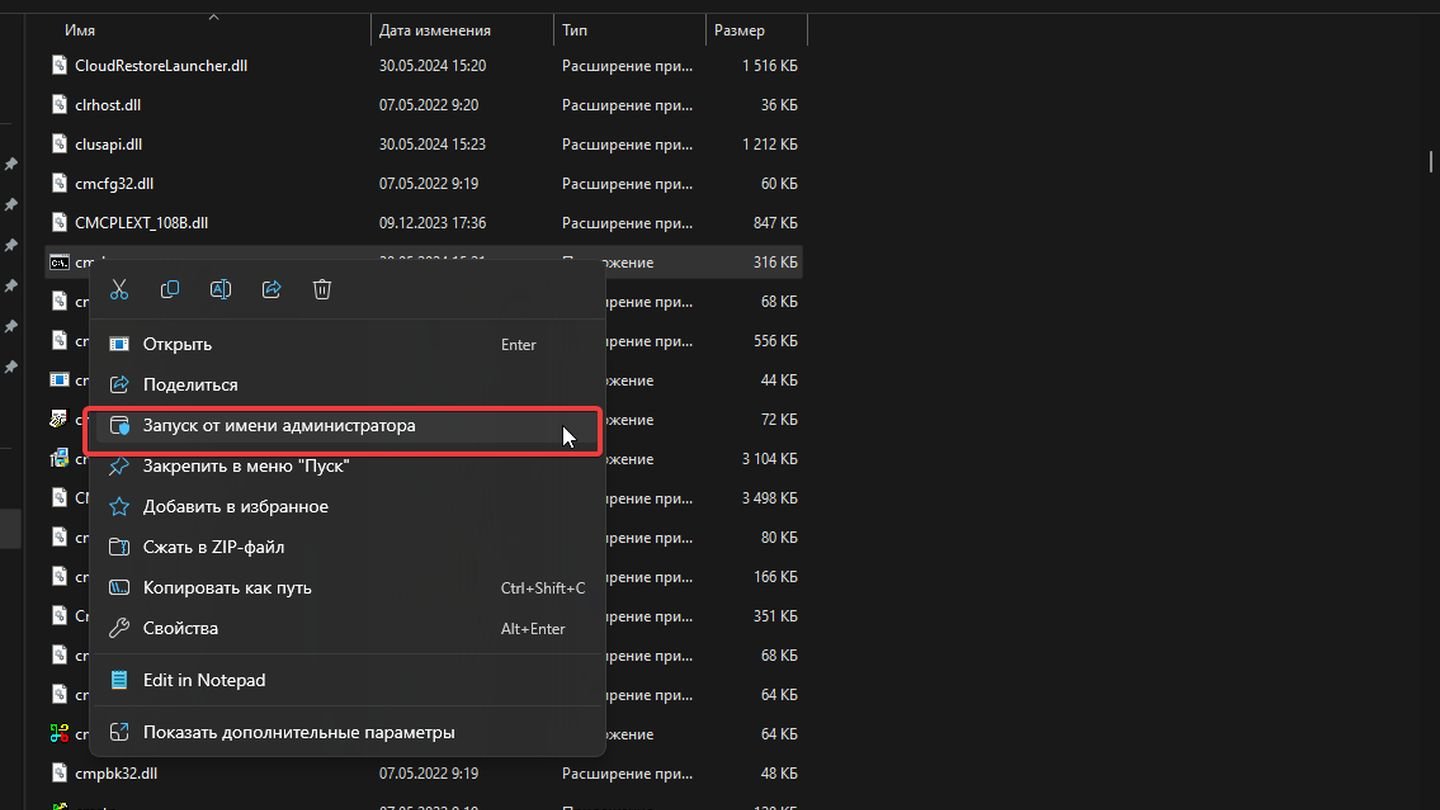Click the clrhost.dll file icon
1440x810 pixels.
point(59,105)
